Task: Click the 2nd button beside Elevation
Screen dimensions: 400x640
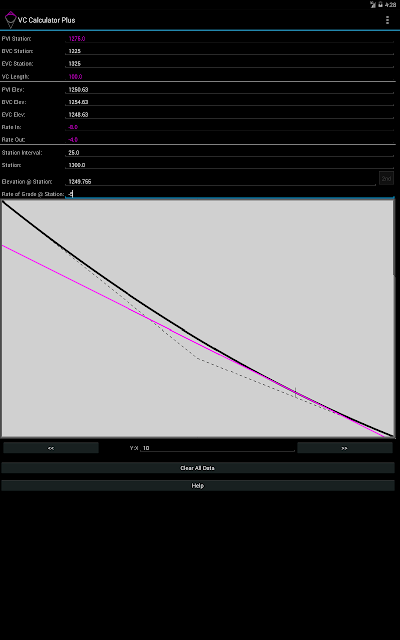Action: tap(386, 178)
